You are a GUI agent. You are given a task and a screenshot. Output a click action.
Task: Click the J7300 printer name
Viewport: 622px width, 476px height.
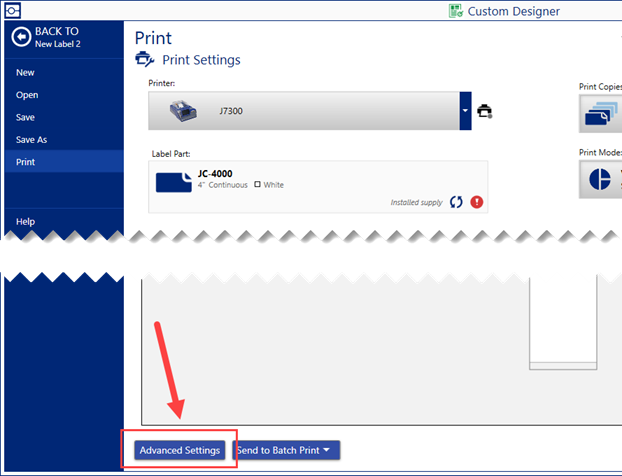pyautogui.click(x=231, y=111)
